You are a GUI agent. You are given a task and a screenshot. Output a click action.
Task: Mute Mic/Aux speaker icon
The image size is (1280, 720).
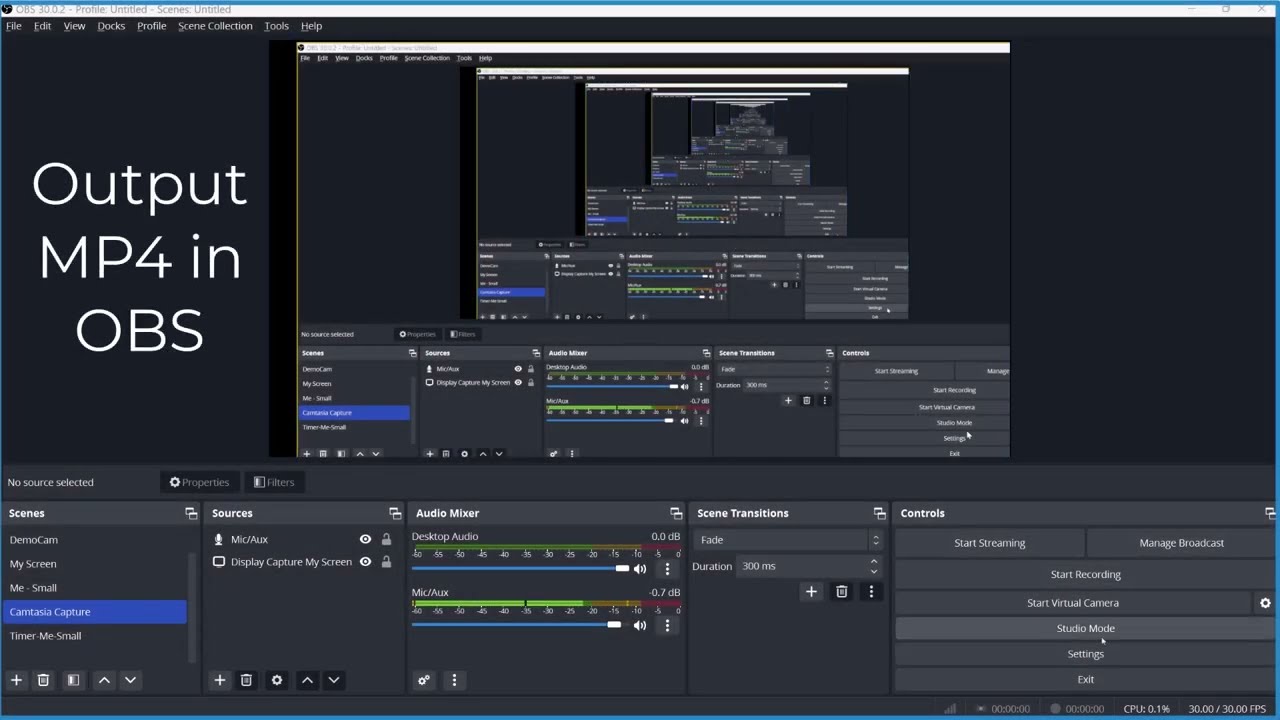640,625
